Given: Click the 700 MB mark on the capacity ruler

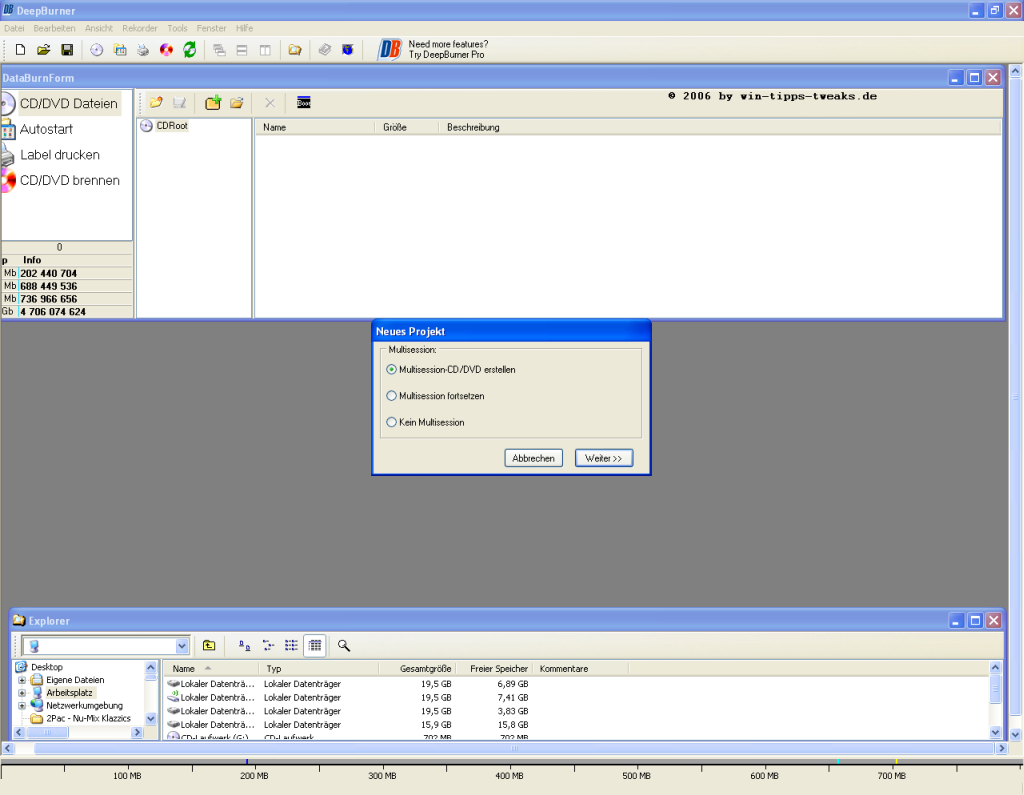Looking at the screenshot, I should coord(892,776).
